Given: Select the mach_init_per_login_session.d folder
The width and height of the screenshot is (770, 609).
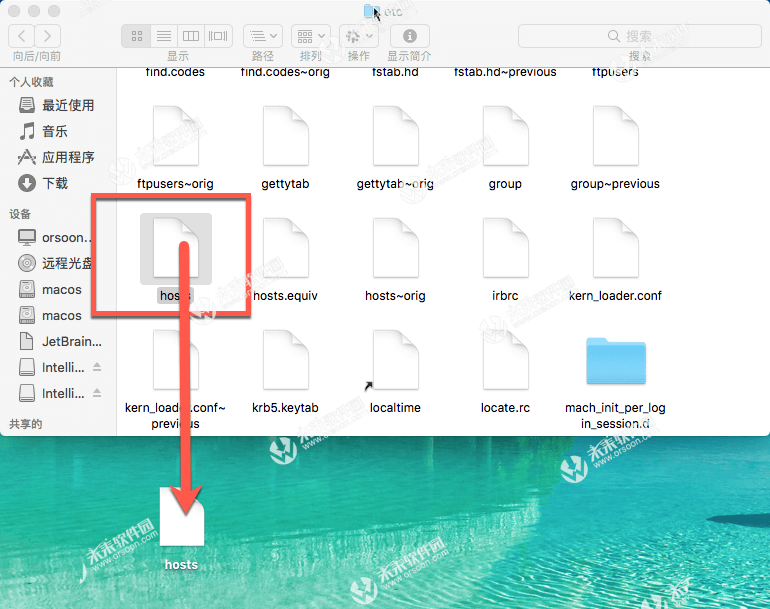Looking at the screenshot, I should [616, 361].
